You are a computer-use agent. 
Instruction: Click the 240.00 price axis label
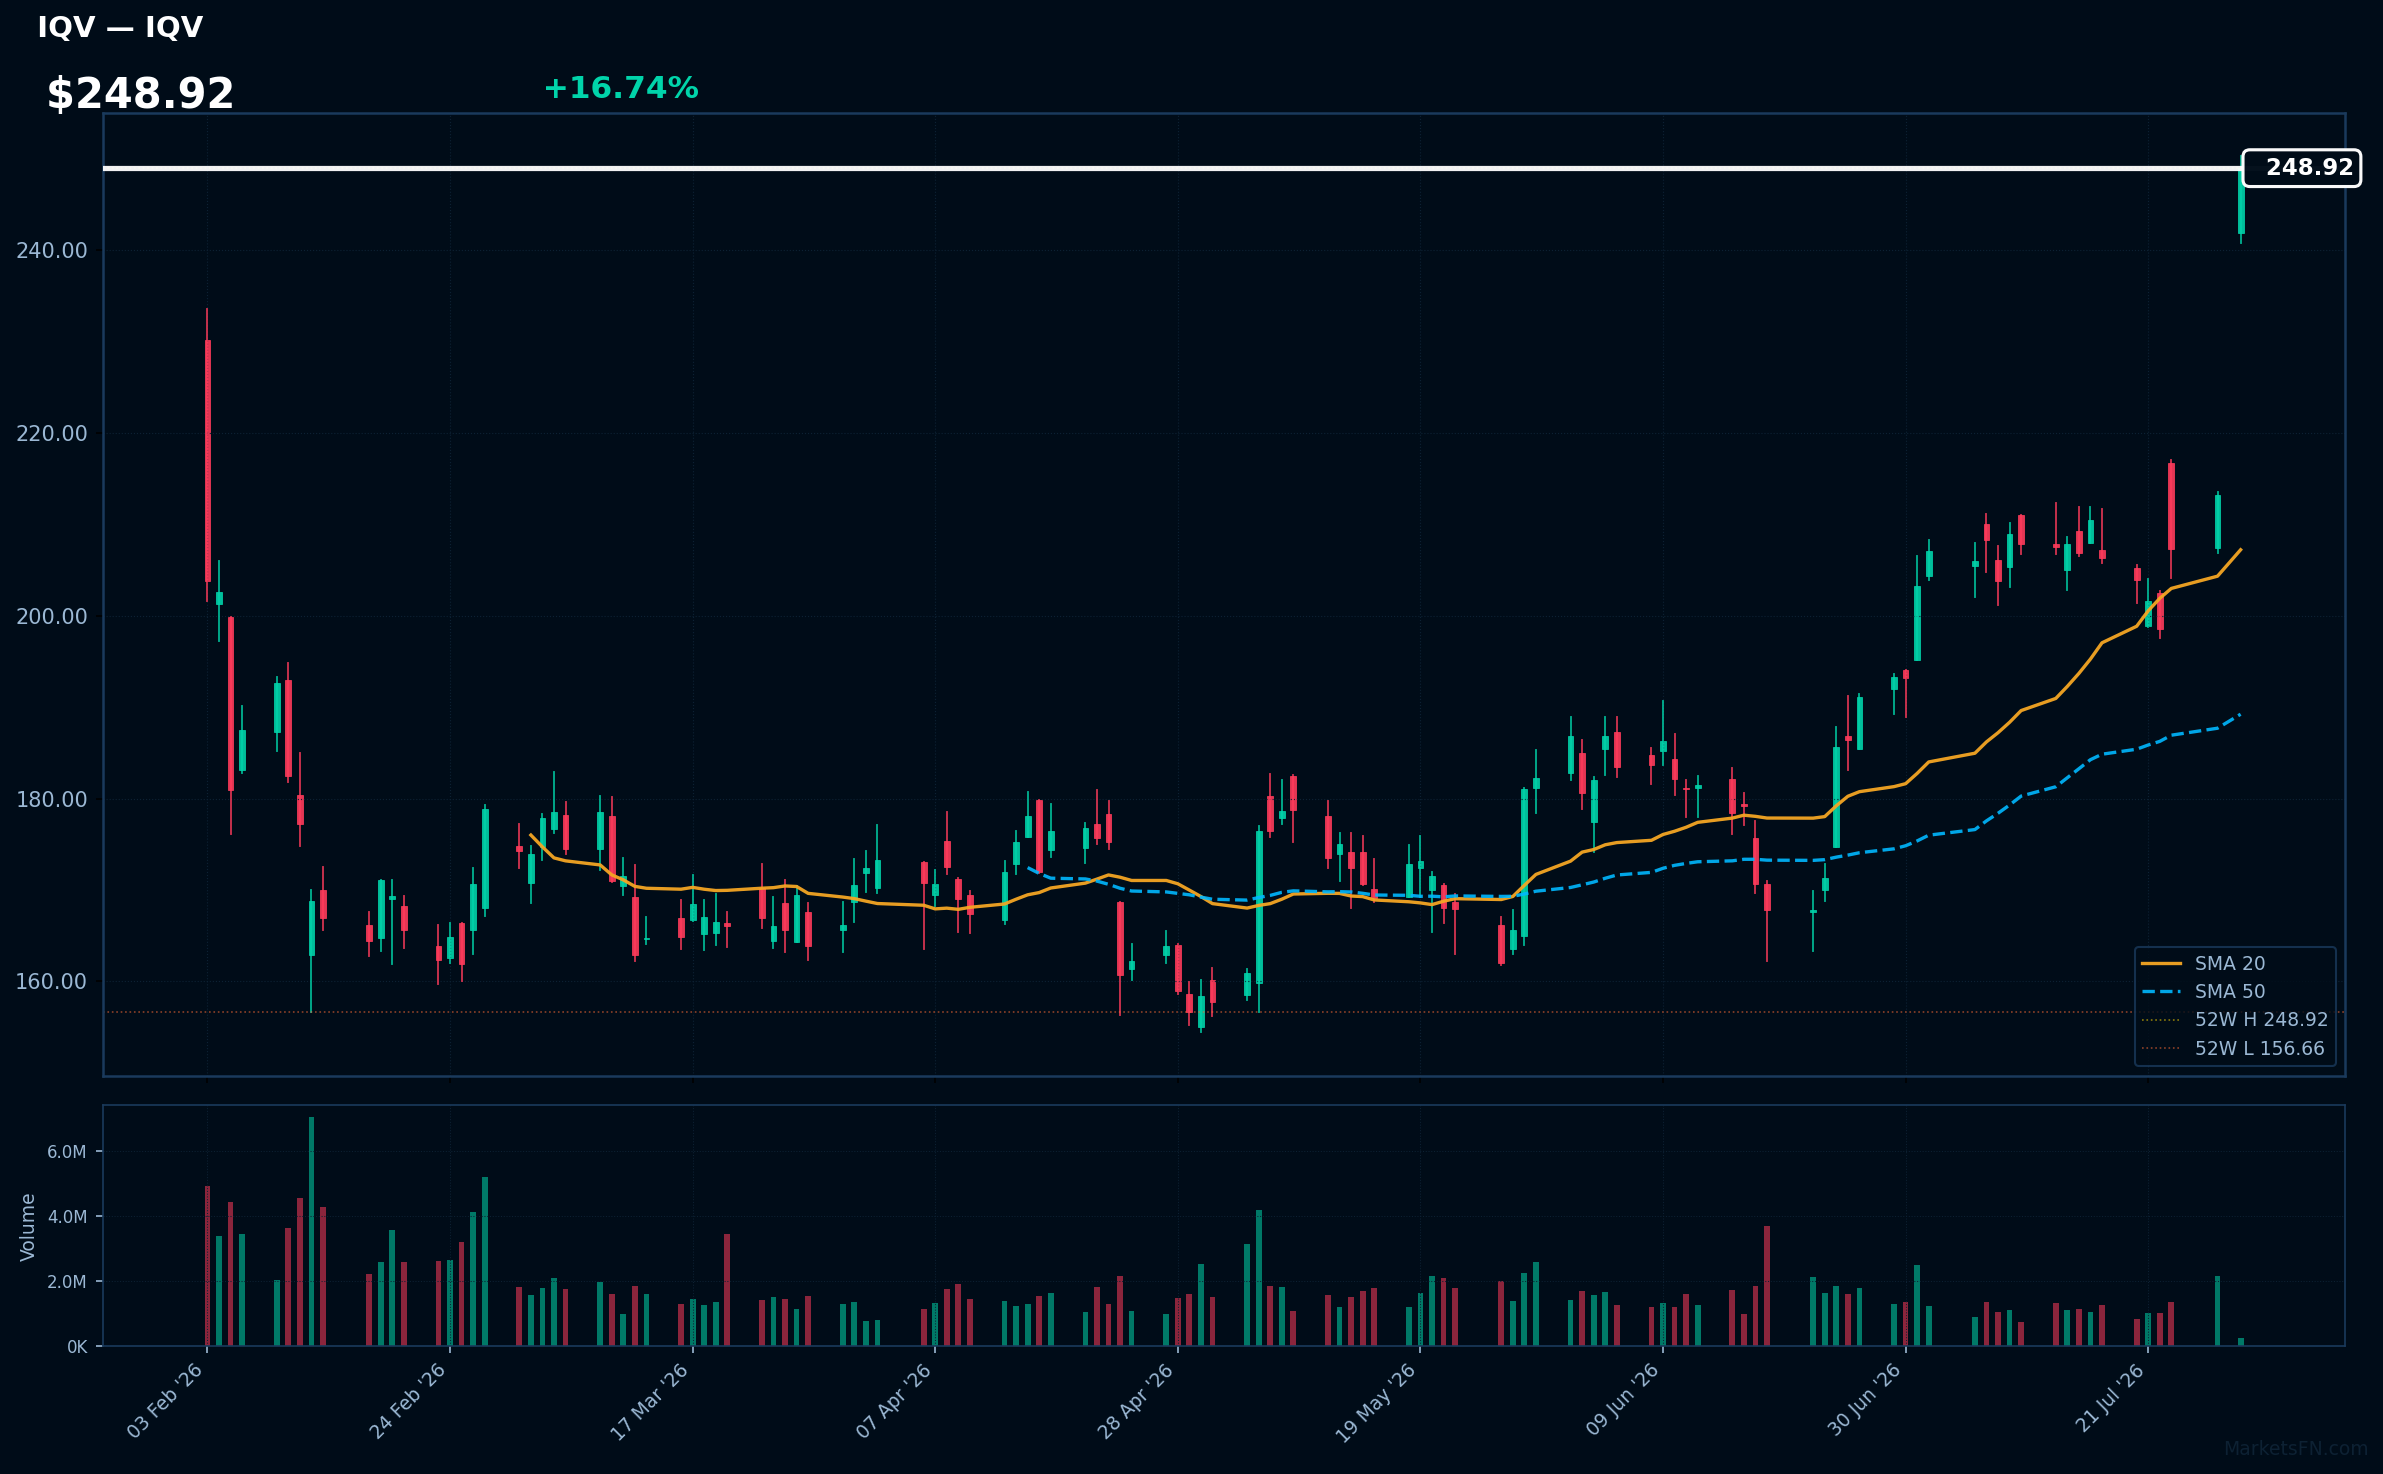tap(52, 250)
